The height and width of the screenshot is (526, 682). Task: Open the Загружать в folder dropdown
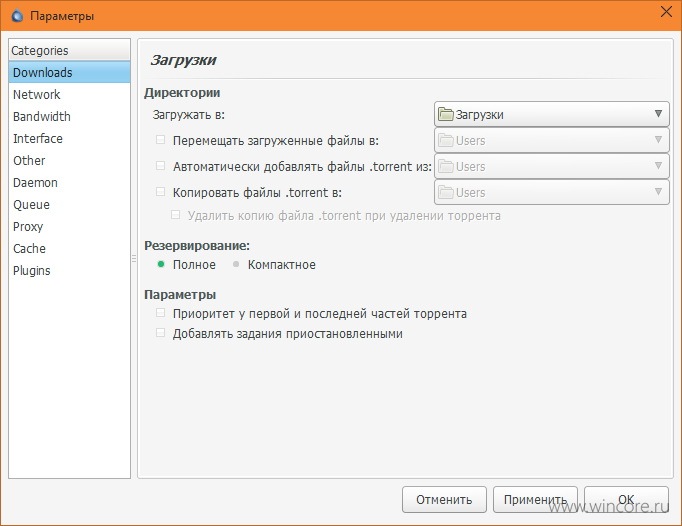pos(552,114)
